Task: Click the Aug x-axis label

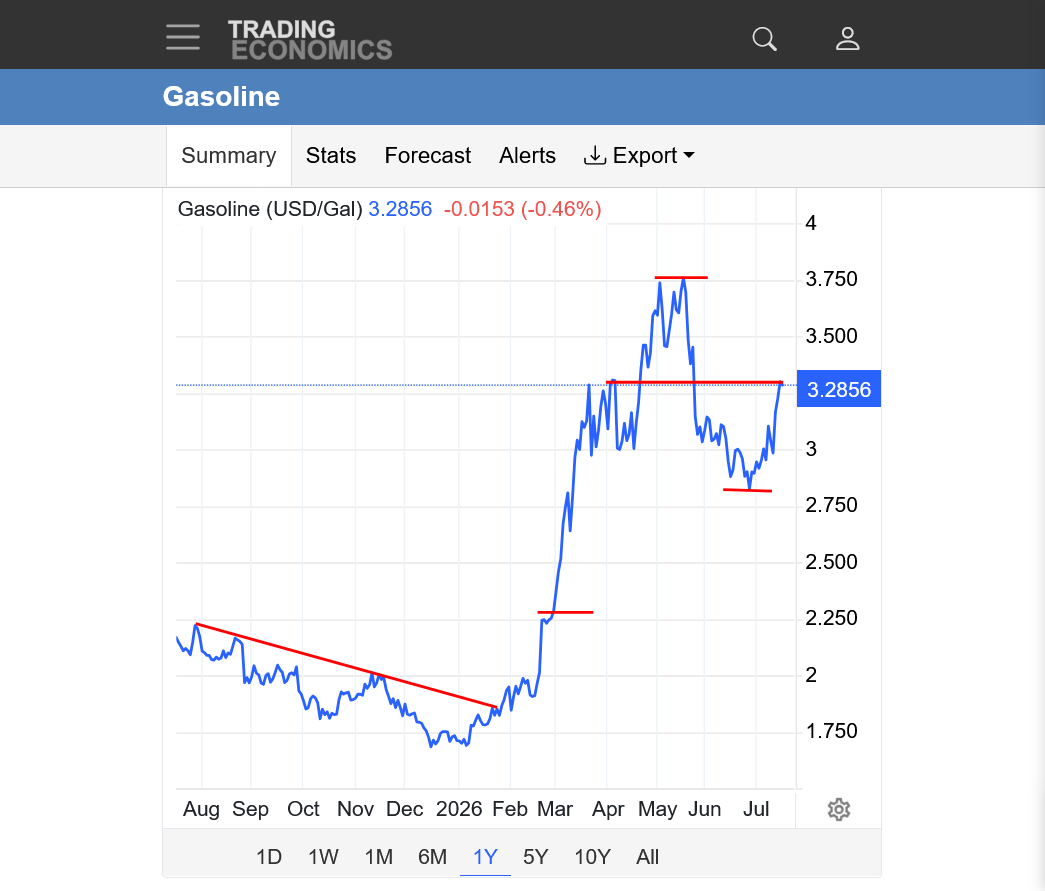Action: click(201, 809)
